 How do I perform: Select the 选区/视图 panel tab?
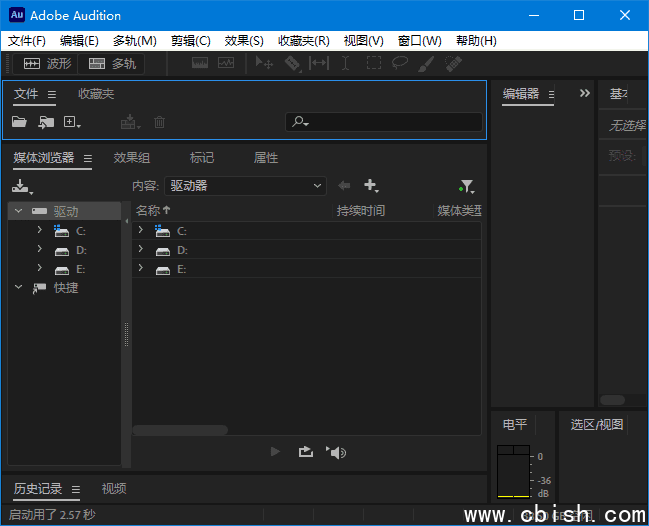(597, 425)
